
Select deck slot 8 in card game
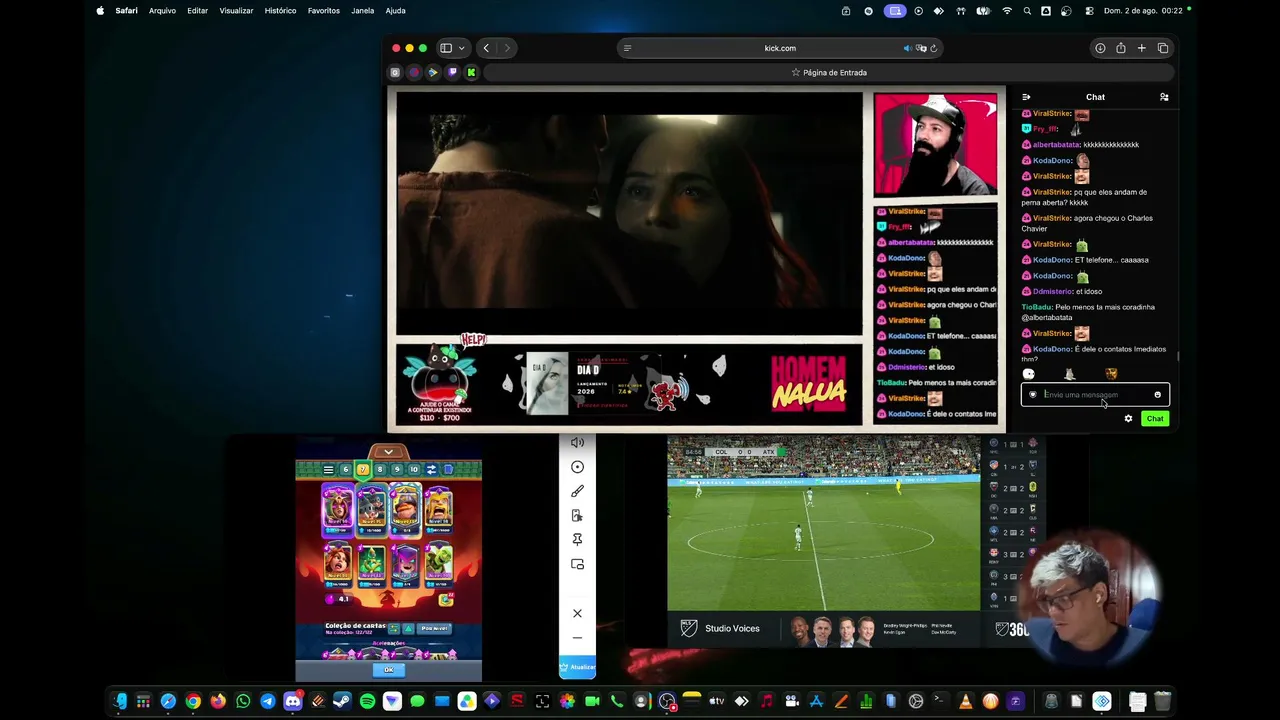pos(380,470)
